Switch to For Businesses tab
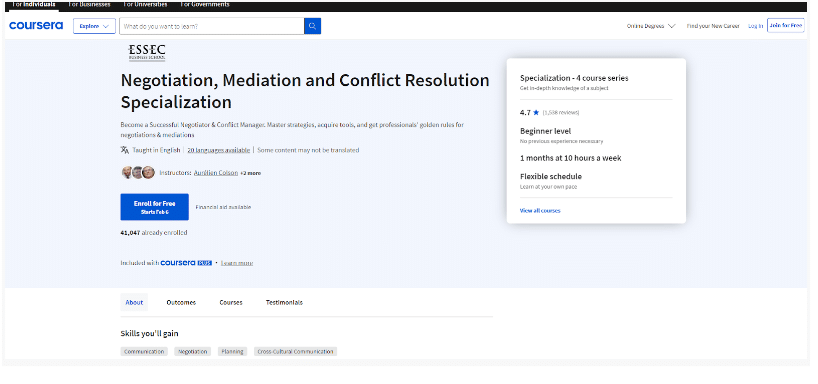The width and height of the screenshot is (818, 384). (x=89, y=4)
